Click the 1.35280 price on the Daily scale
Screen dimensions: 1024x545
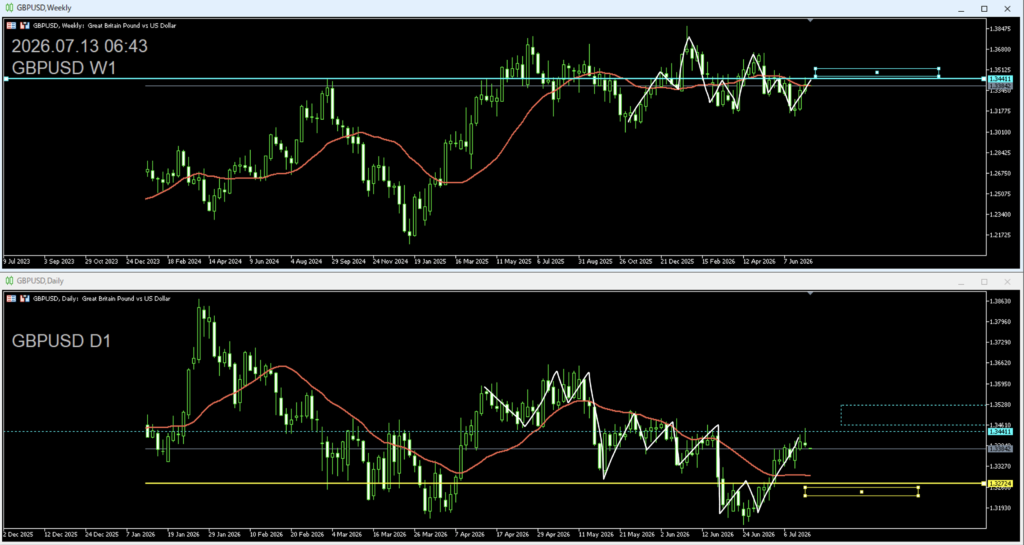[1000, 405]
